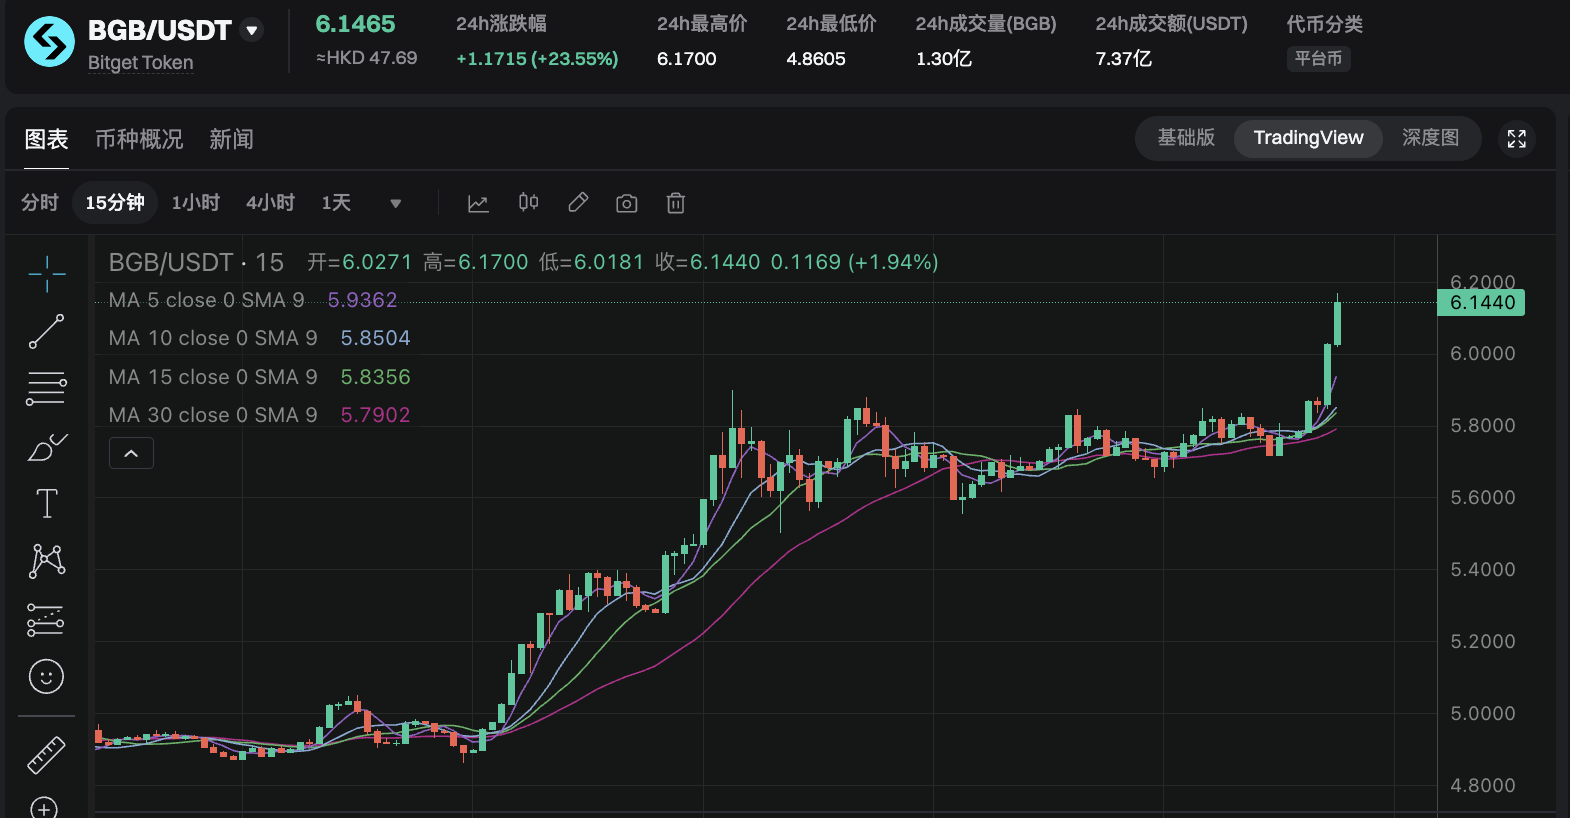Select the brush drawing tool
Image resolution: width=1570 pixels, height=818 pixels.
46,447
